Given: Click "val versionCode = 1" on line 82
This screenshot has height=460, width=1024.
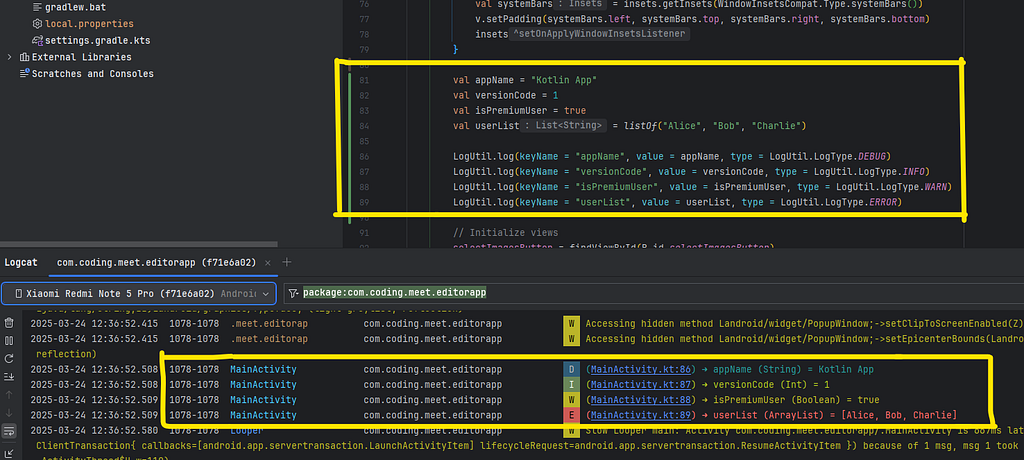Looking at the screenshot, I should pyautogui.click(x=506, y=95).
